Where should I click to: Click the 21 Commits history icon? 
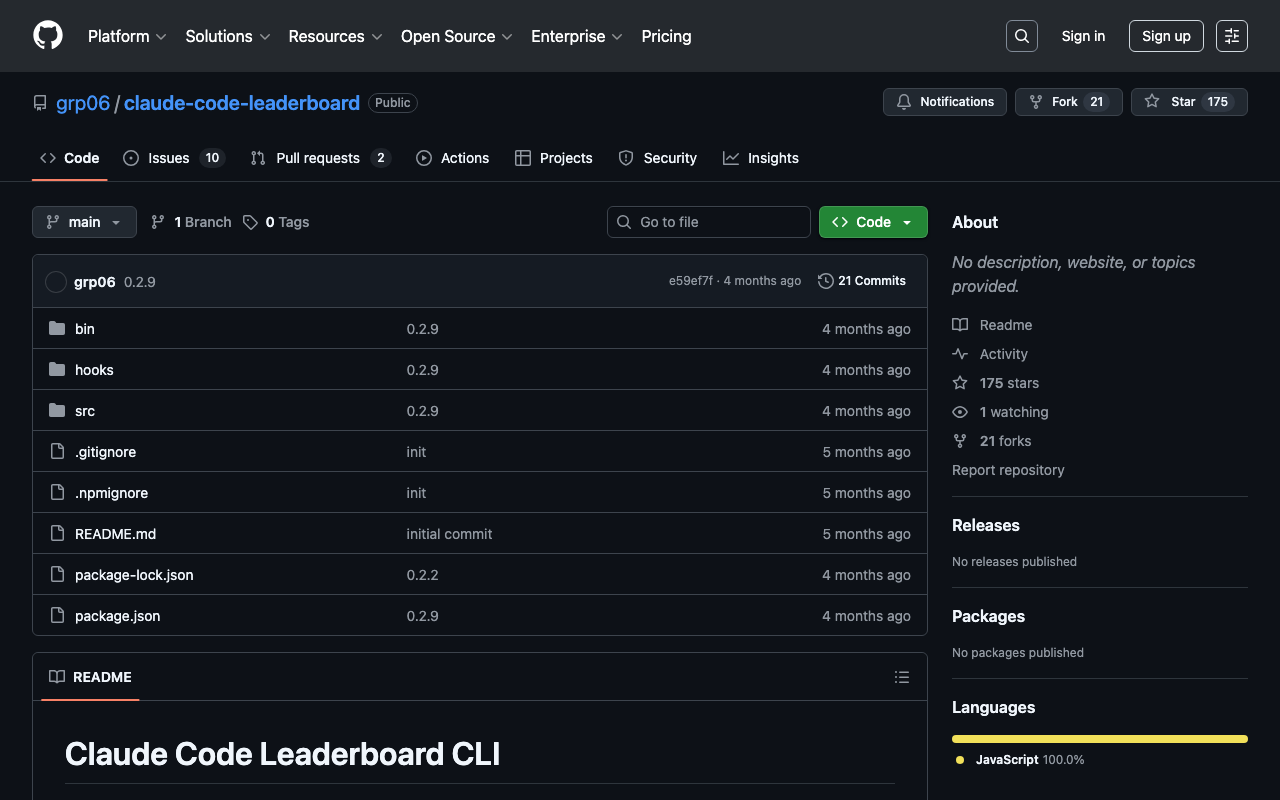tap(825, 281)
